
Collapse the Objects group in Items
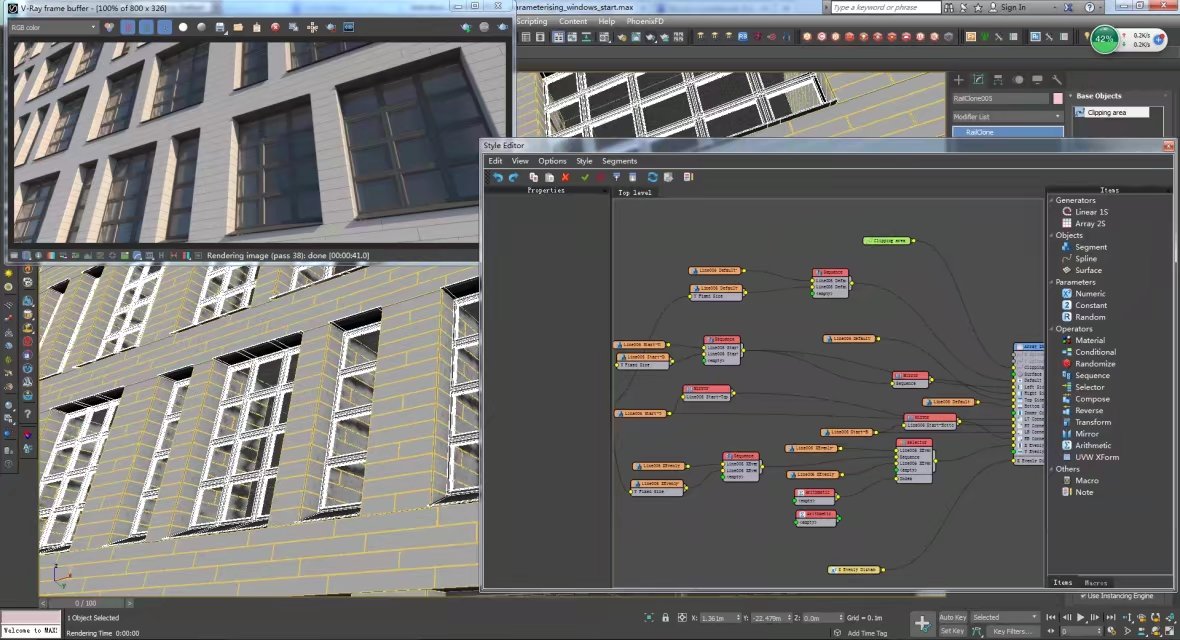point(1051,236)
